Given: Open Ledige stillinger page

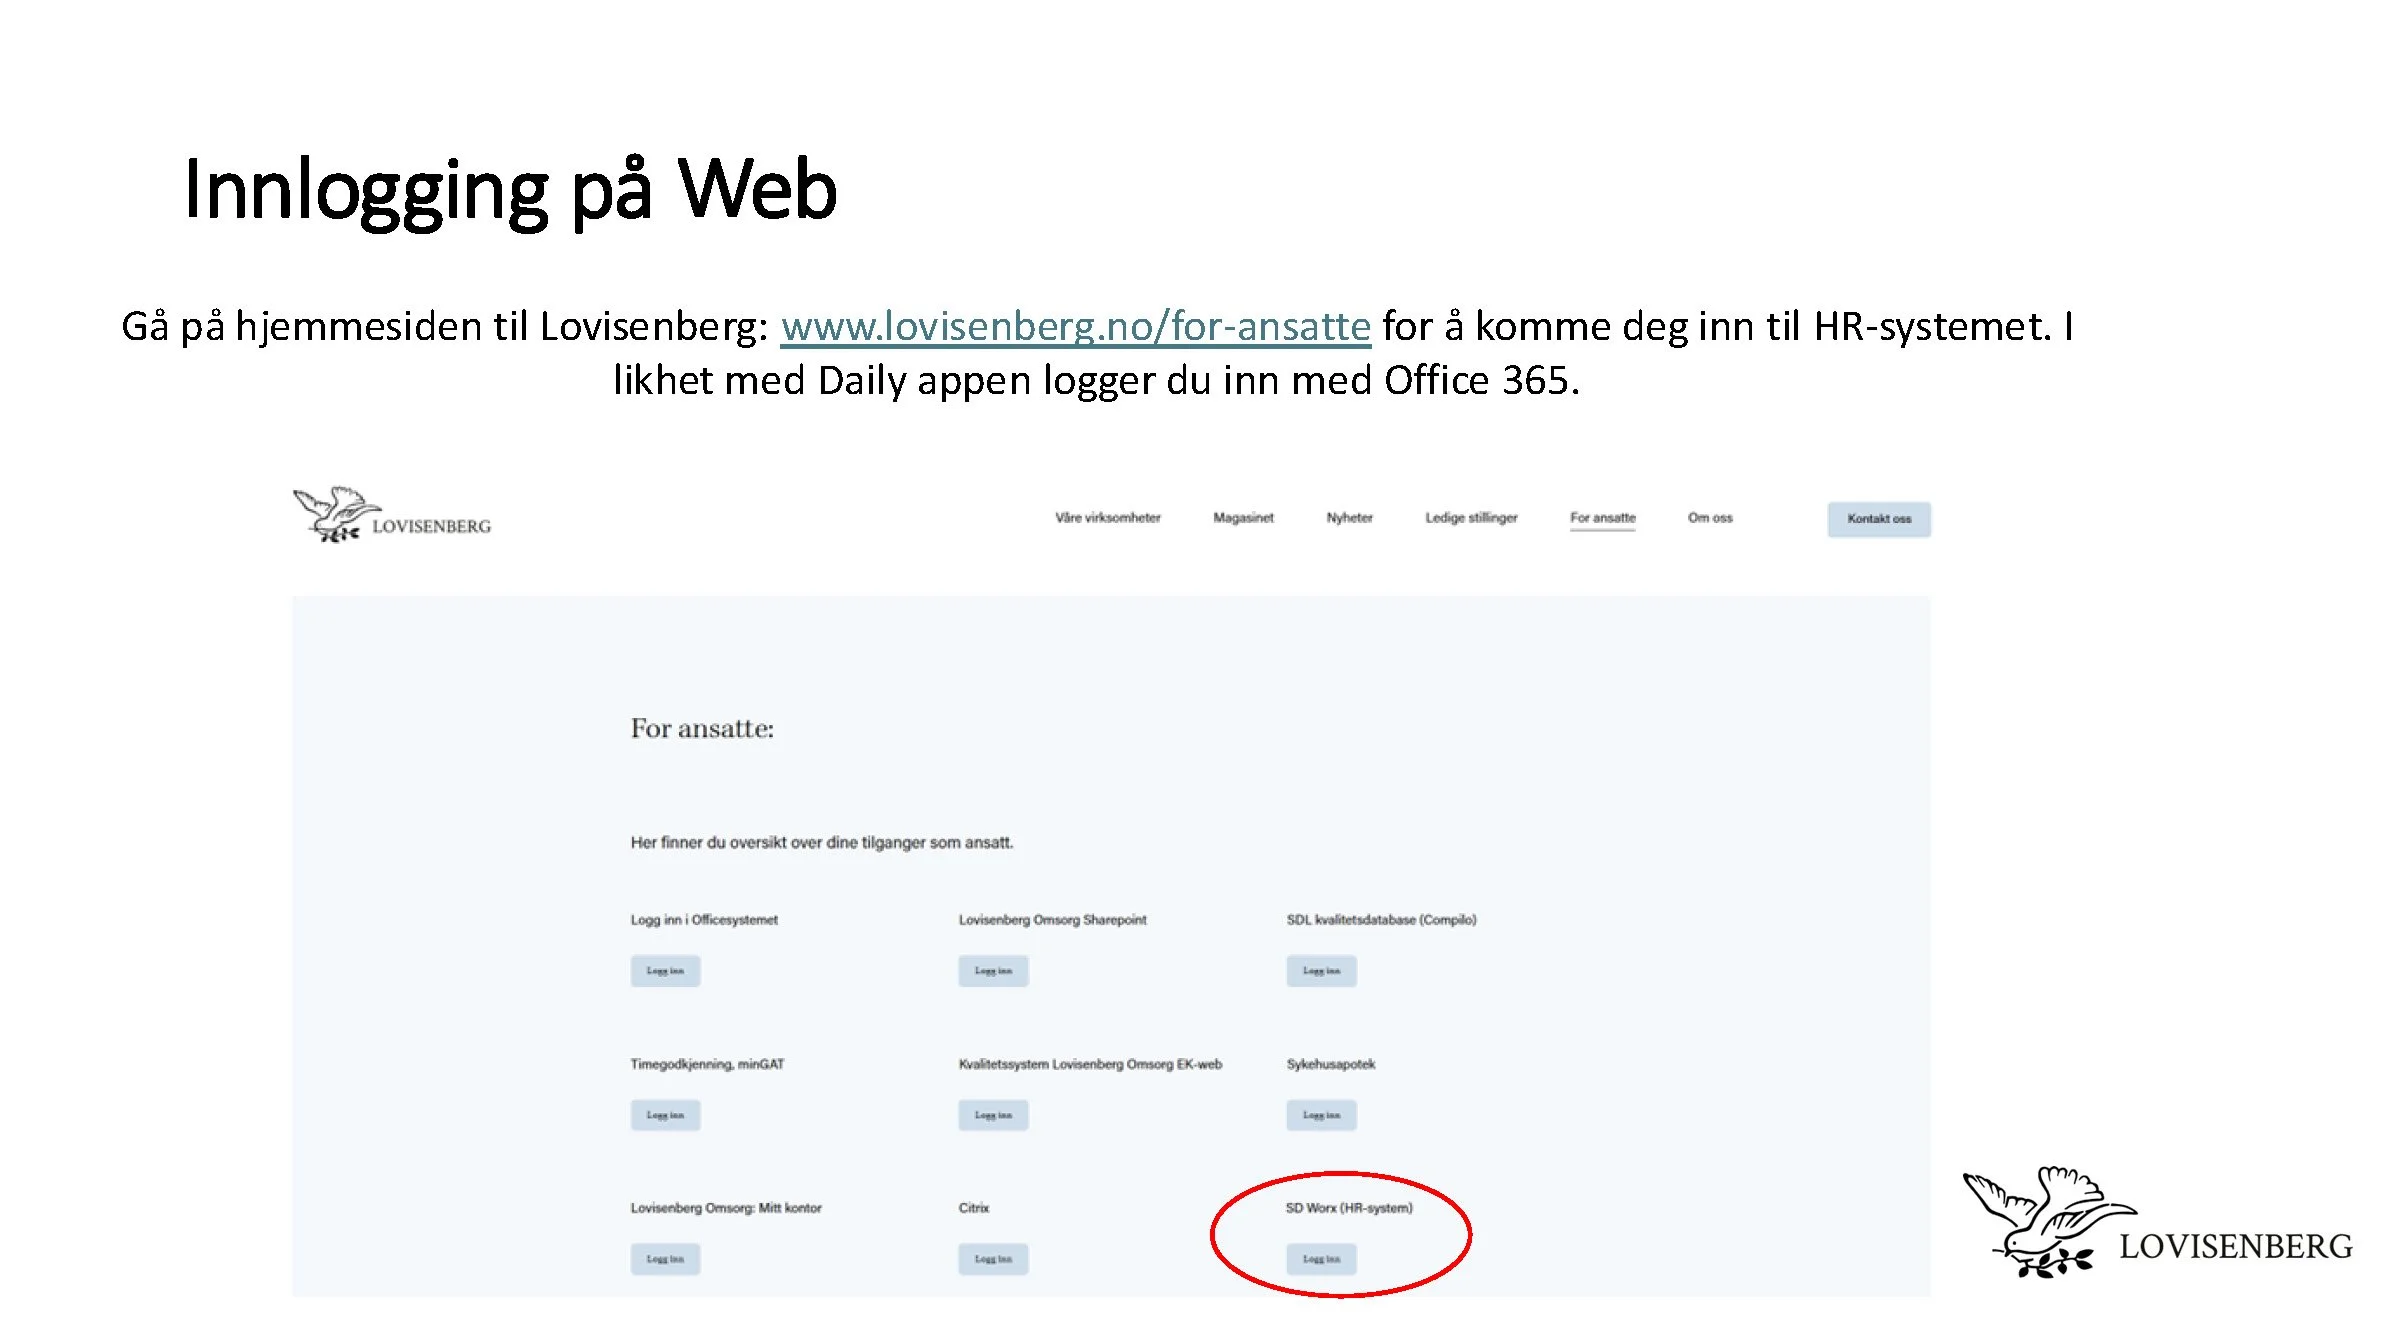Looking at the screenshot, I should 1470,518.
